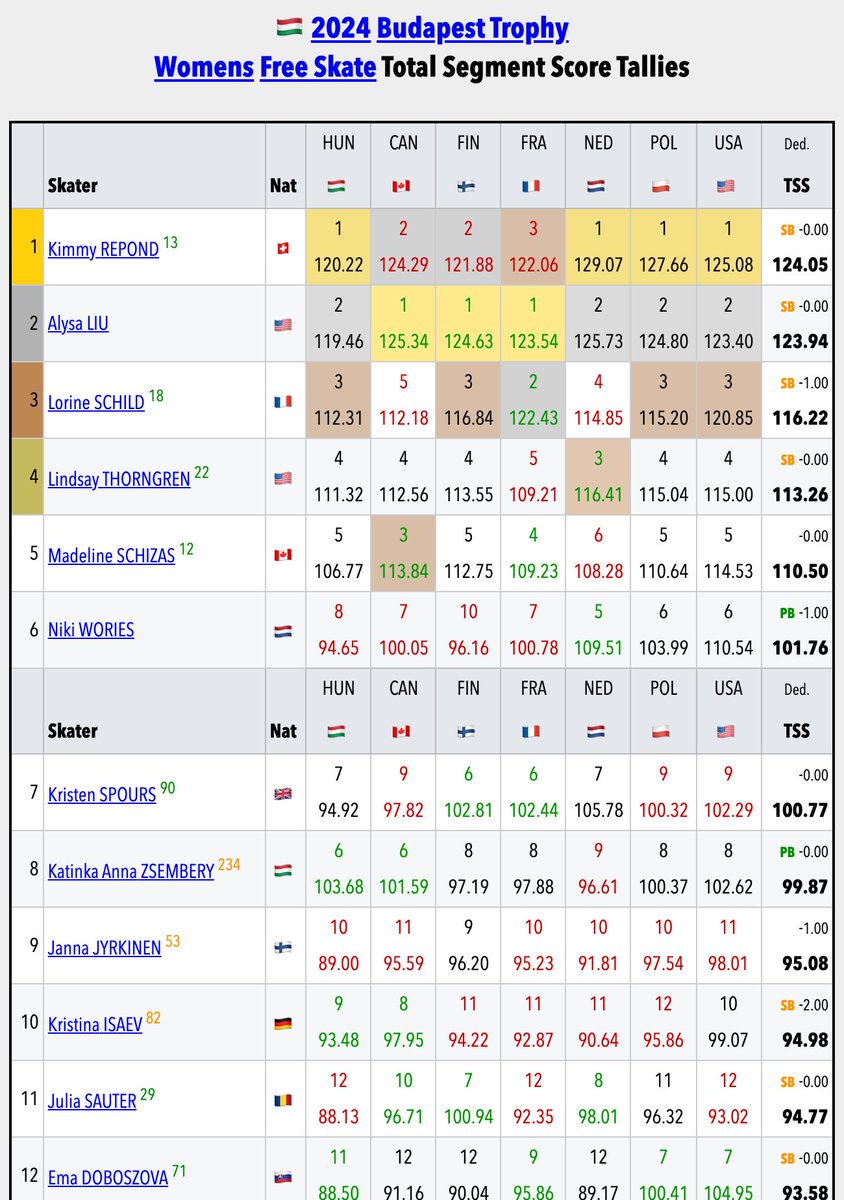Open the Niki WORIES link
This screenshot has width=844, height=1200.
pyautogui.click(x=91, y=630)
